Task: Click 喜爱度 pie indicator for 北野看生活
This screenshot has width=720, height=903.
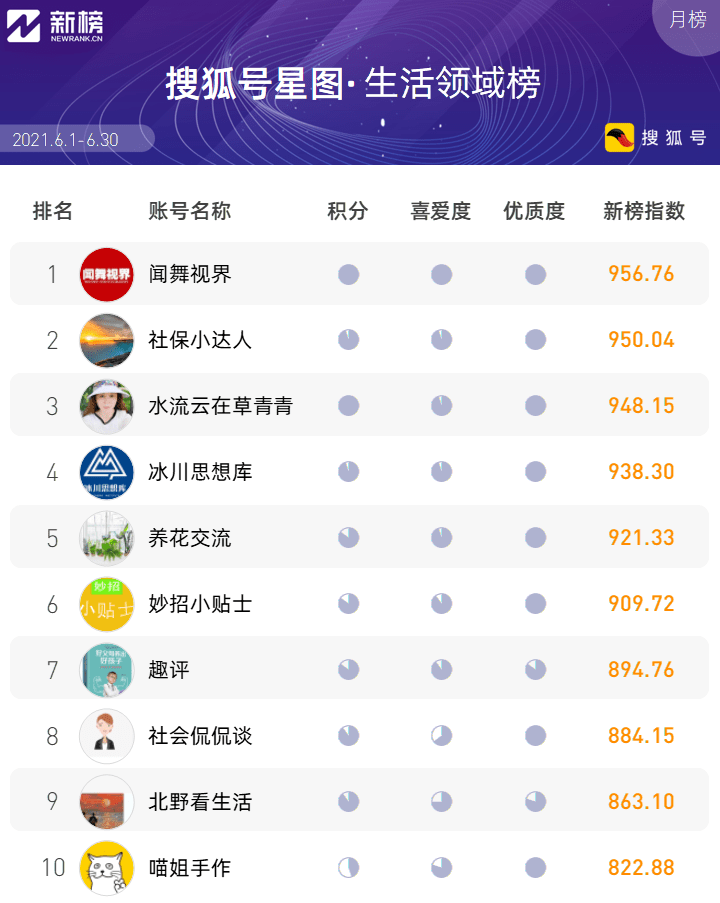Action: pyautogui.click(x=442, y=802)
